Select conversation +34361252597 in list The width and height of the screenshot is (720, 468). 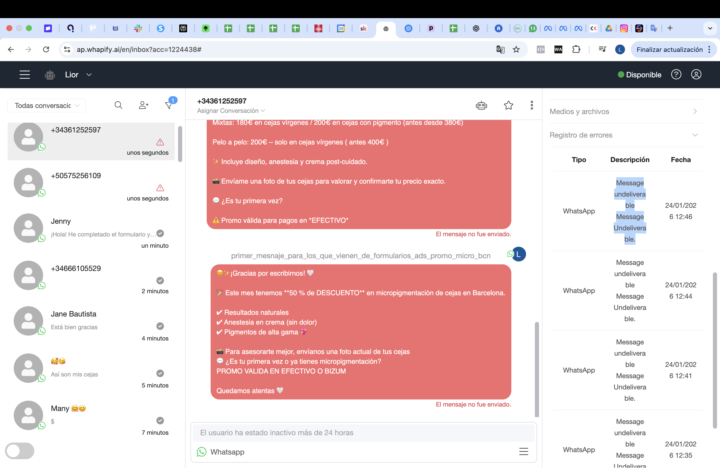pos(91,141)
